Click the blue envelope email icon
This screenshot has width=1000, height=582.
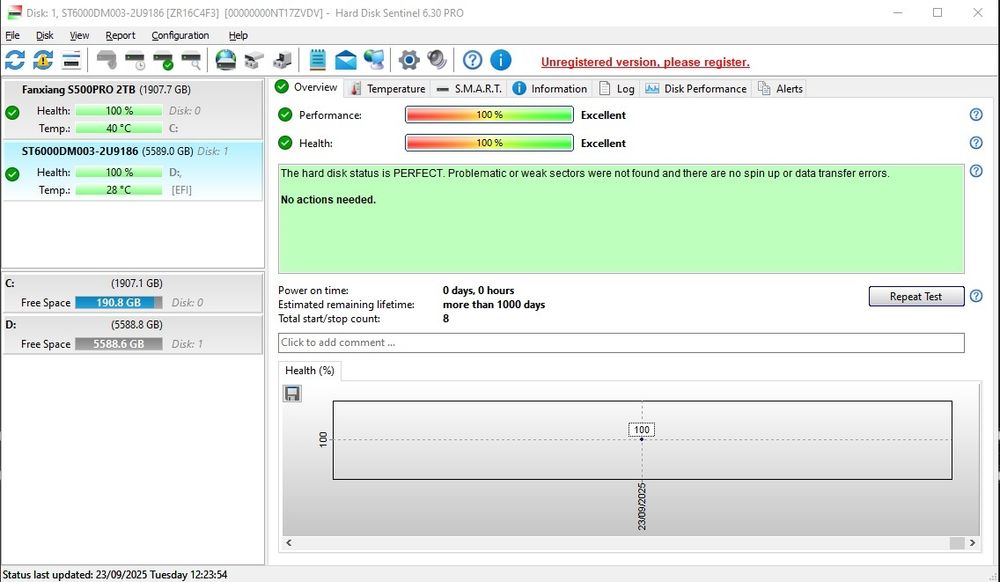[x=346, y=61]
